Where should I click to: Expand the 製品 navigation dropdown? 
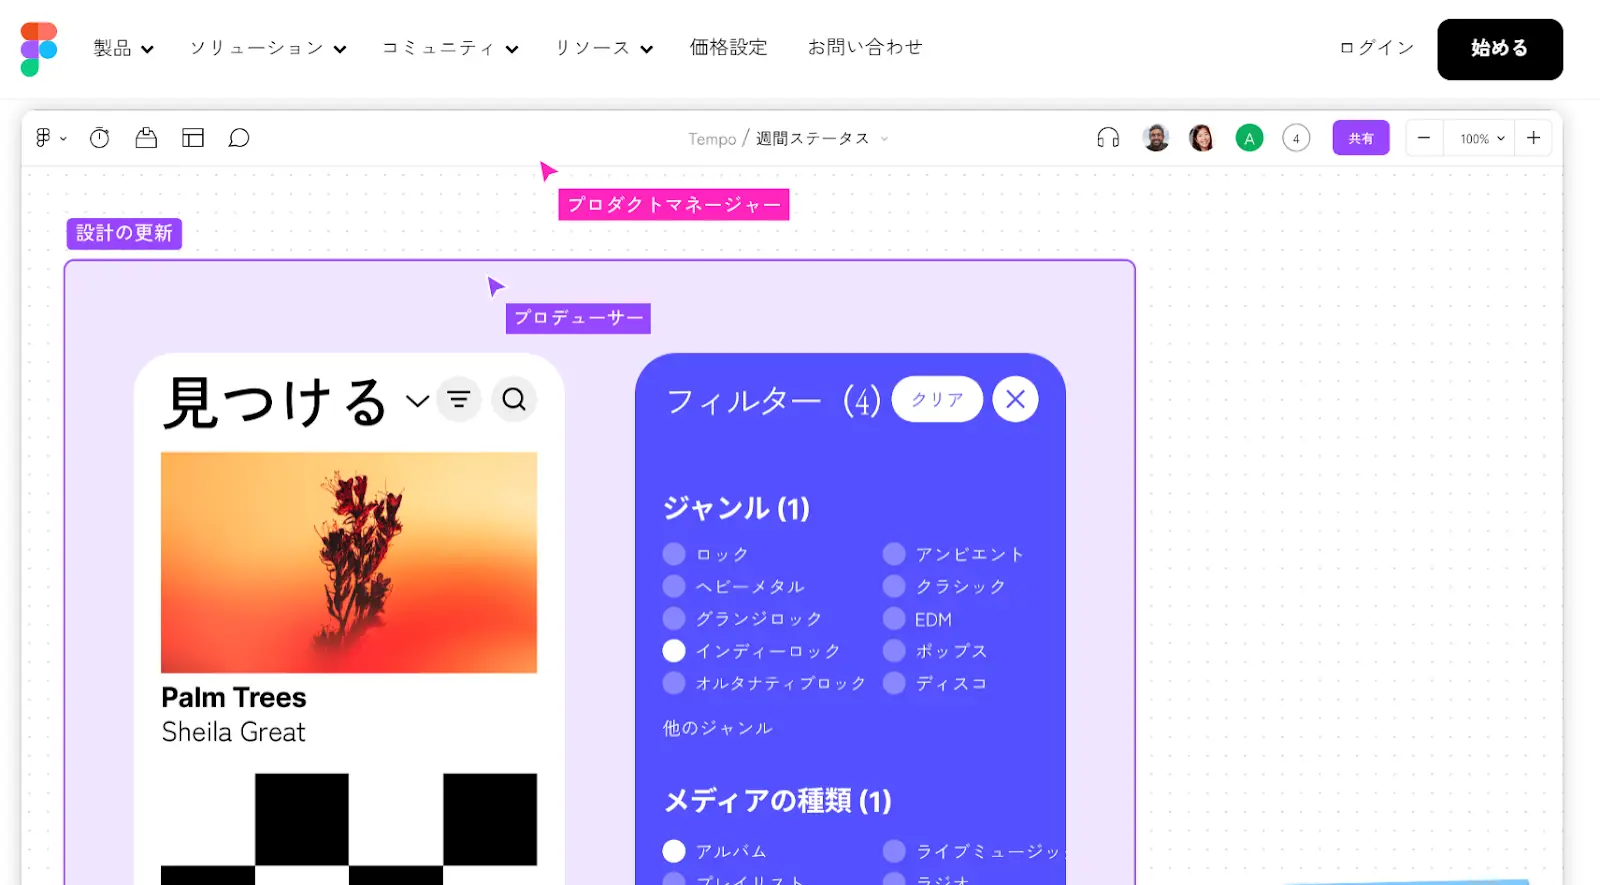point(123,48)
